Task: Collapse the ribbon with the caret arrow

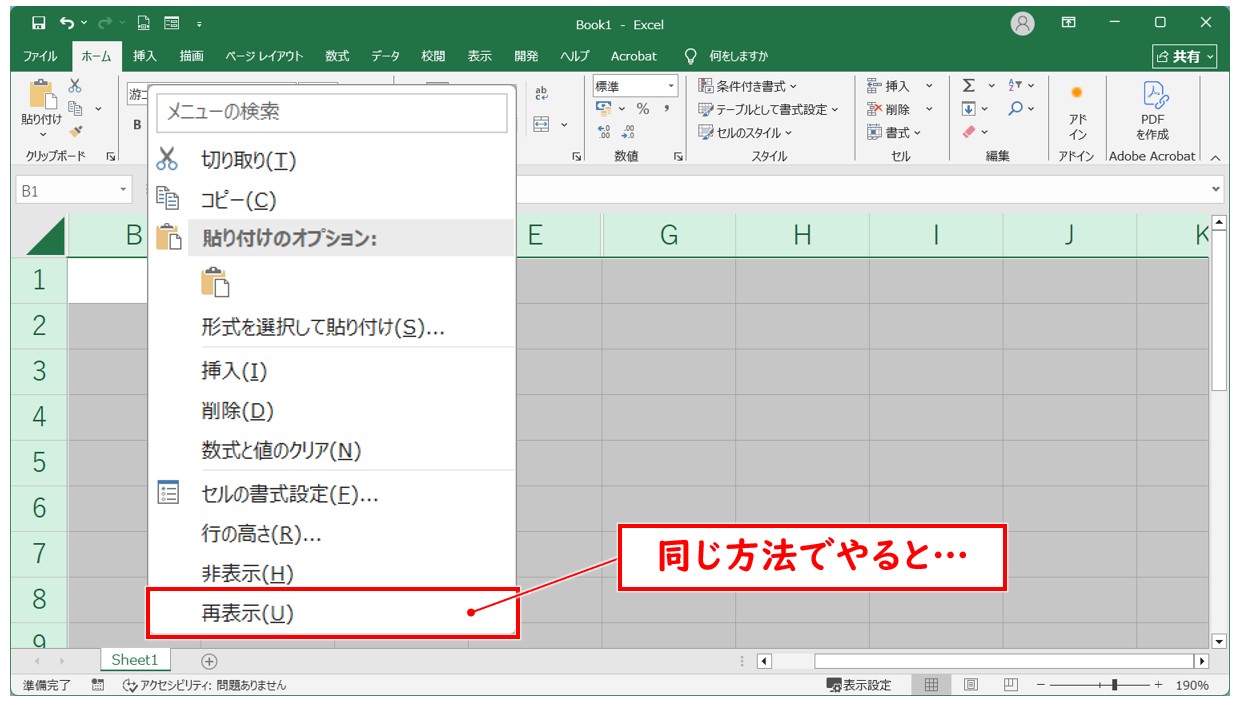Action: [x=1215, y=157]
